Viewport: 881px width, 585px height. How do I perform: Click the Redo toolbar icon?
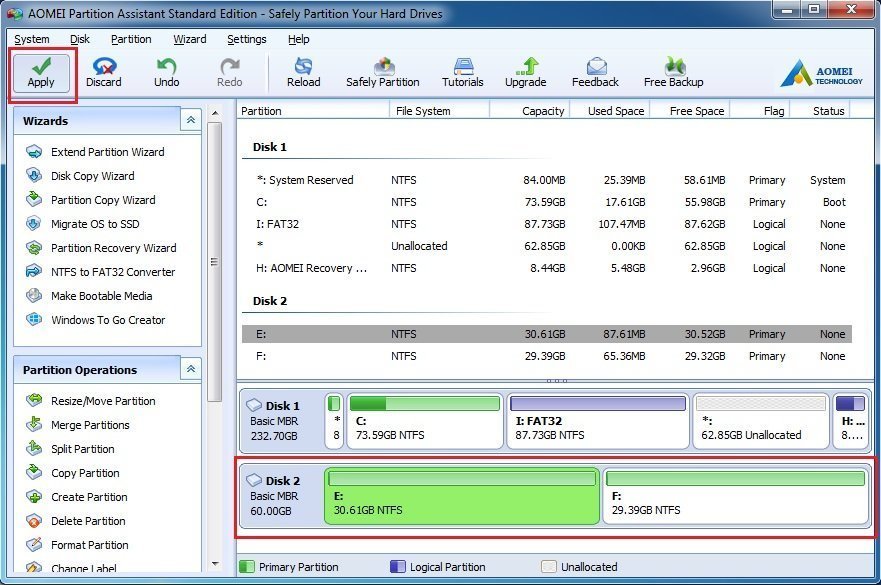click(229, 74)
